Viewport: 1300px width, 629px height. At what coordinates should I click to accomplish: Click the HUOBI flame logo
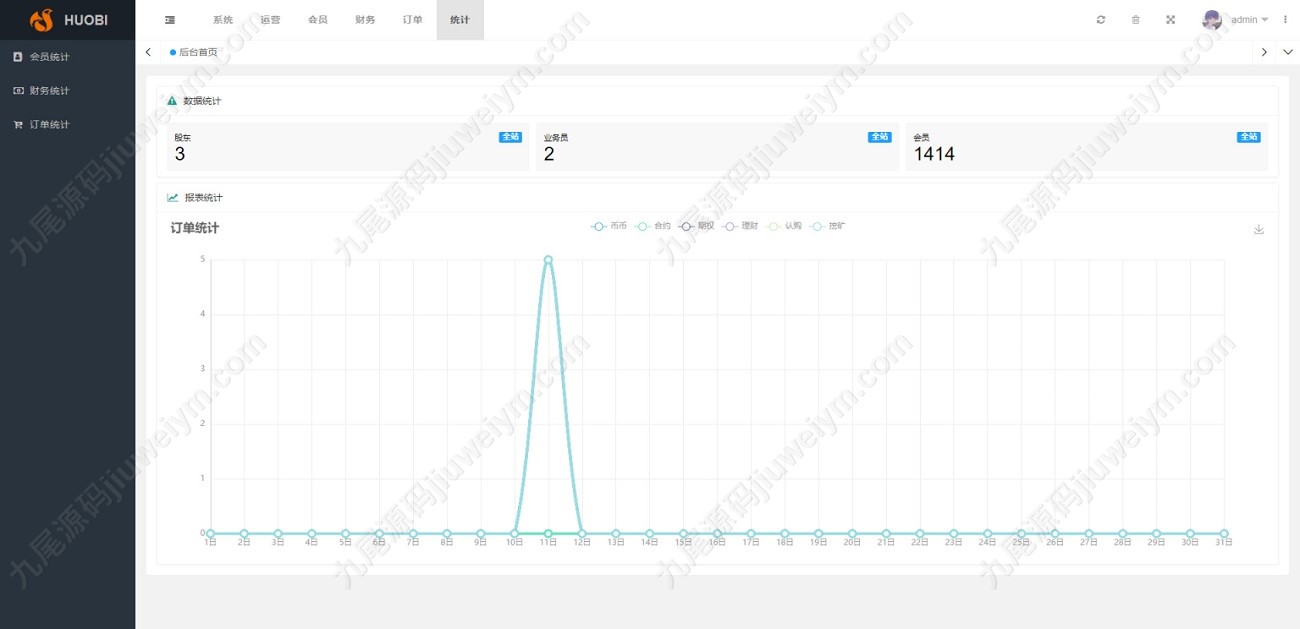click(41, 20)
